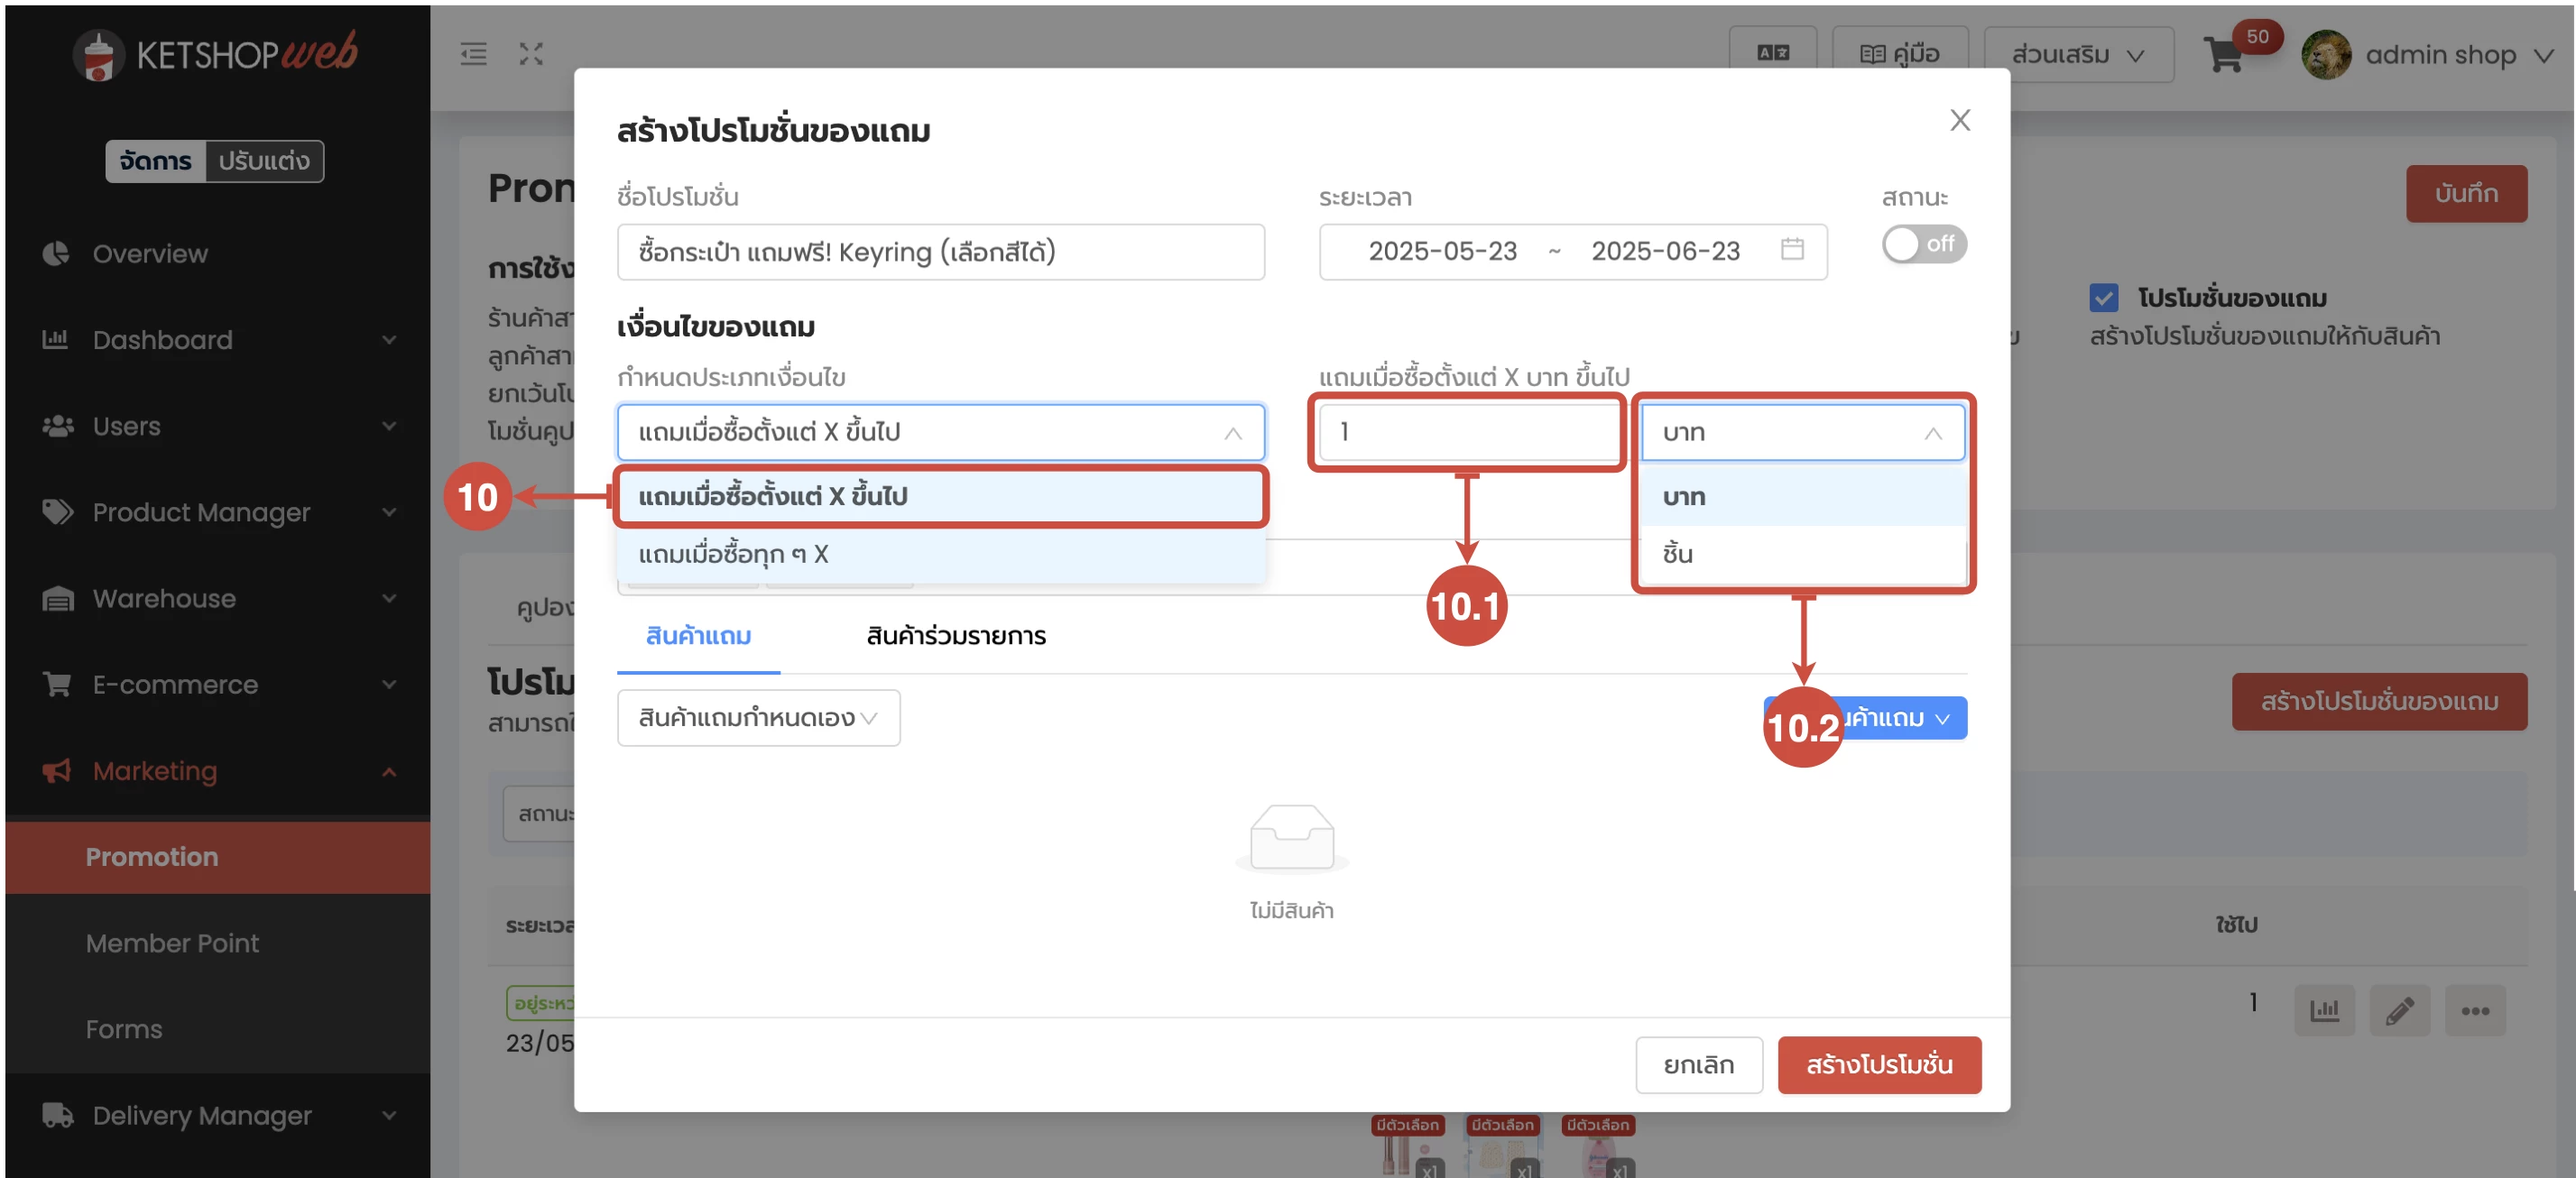Click the promotion statistics bar chart icon

click(2325, 1010)
